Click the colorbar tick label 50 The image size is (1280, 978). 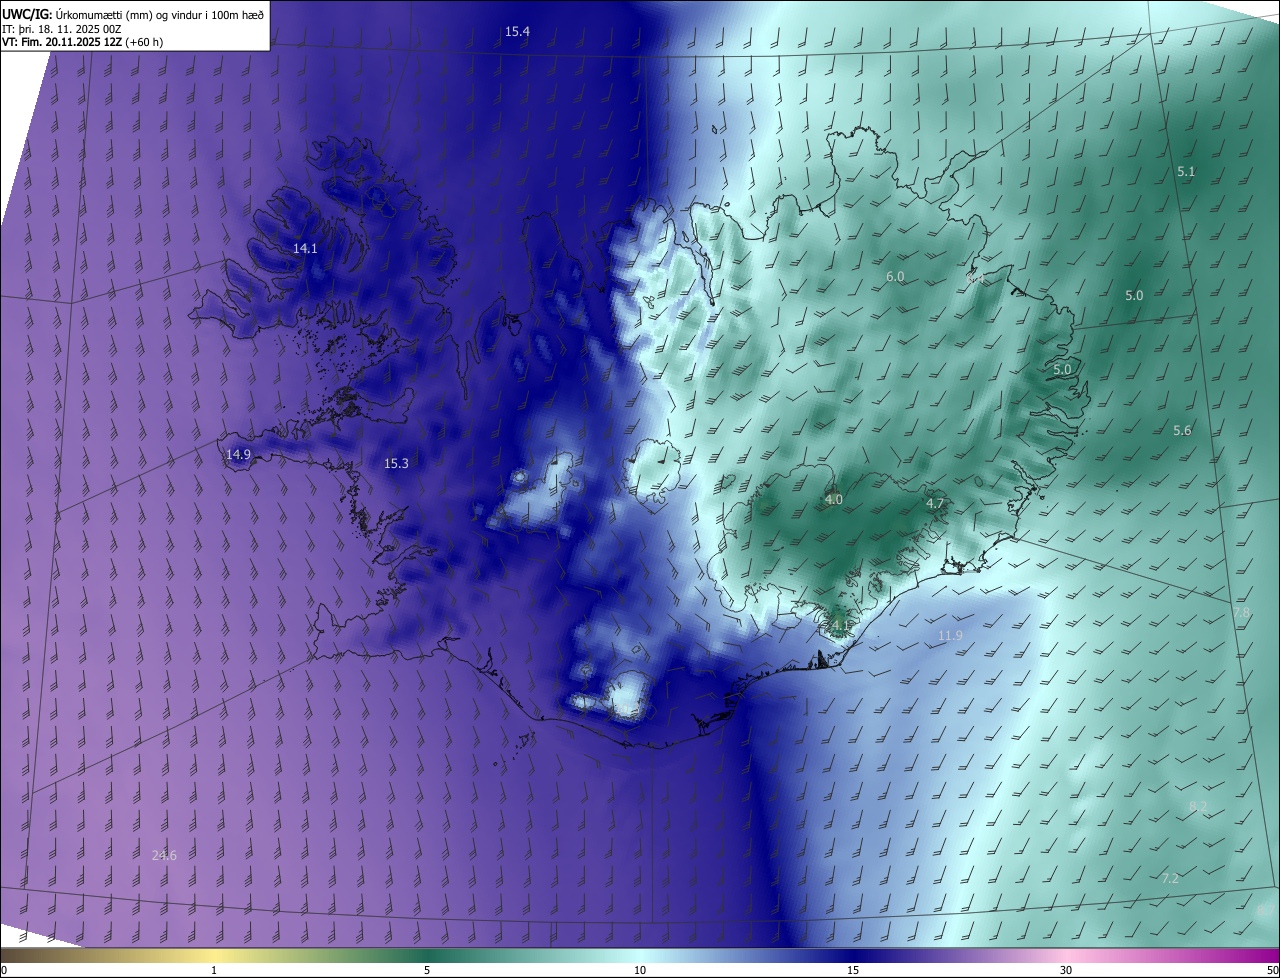click(1272, 970)
